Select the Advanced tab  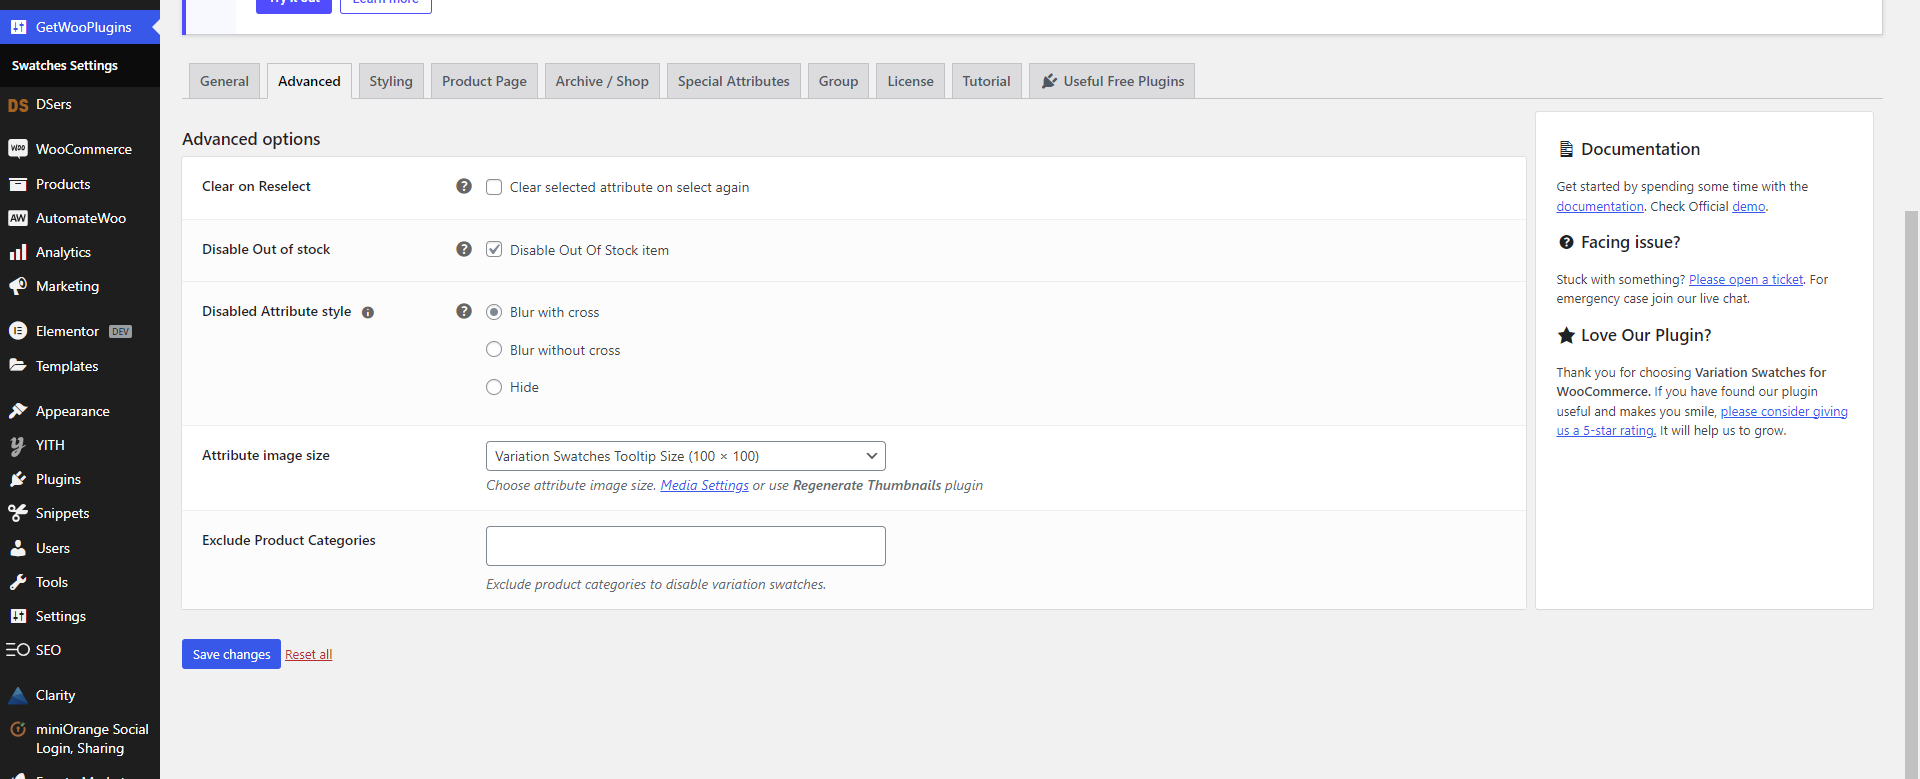point(309,81)
